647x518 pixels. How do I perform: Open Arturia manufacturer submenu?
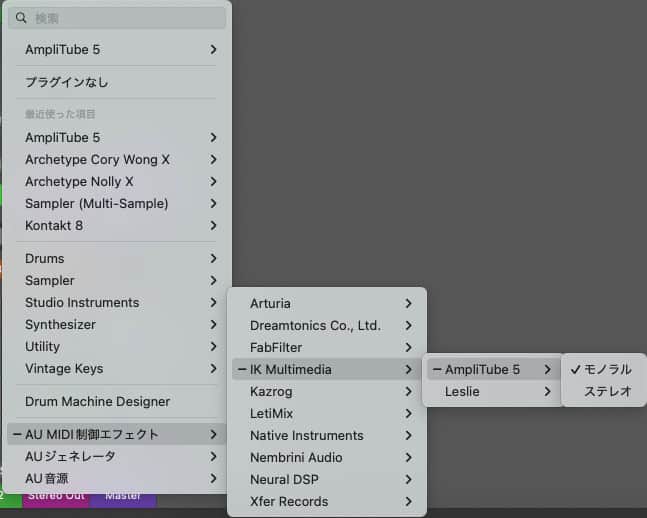[x=327, y=303]
